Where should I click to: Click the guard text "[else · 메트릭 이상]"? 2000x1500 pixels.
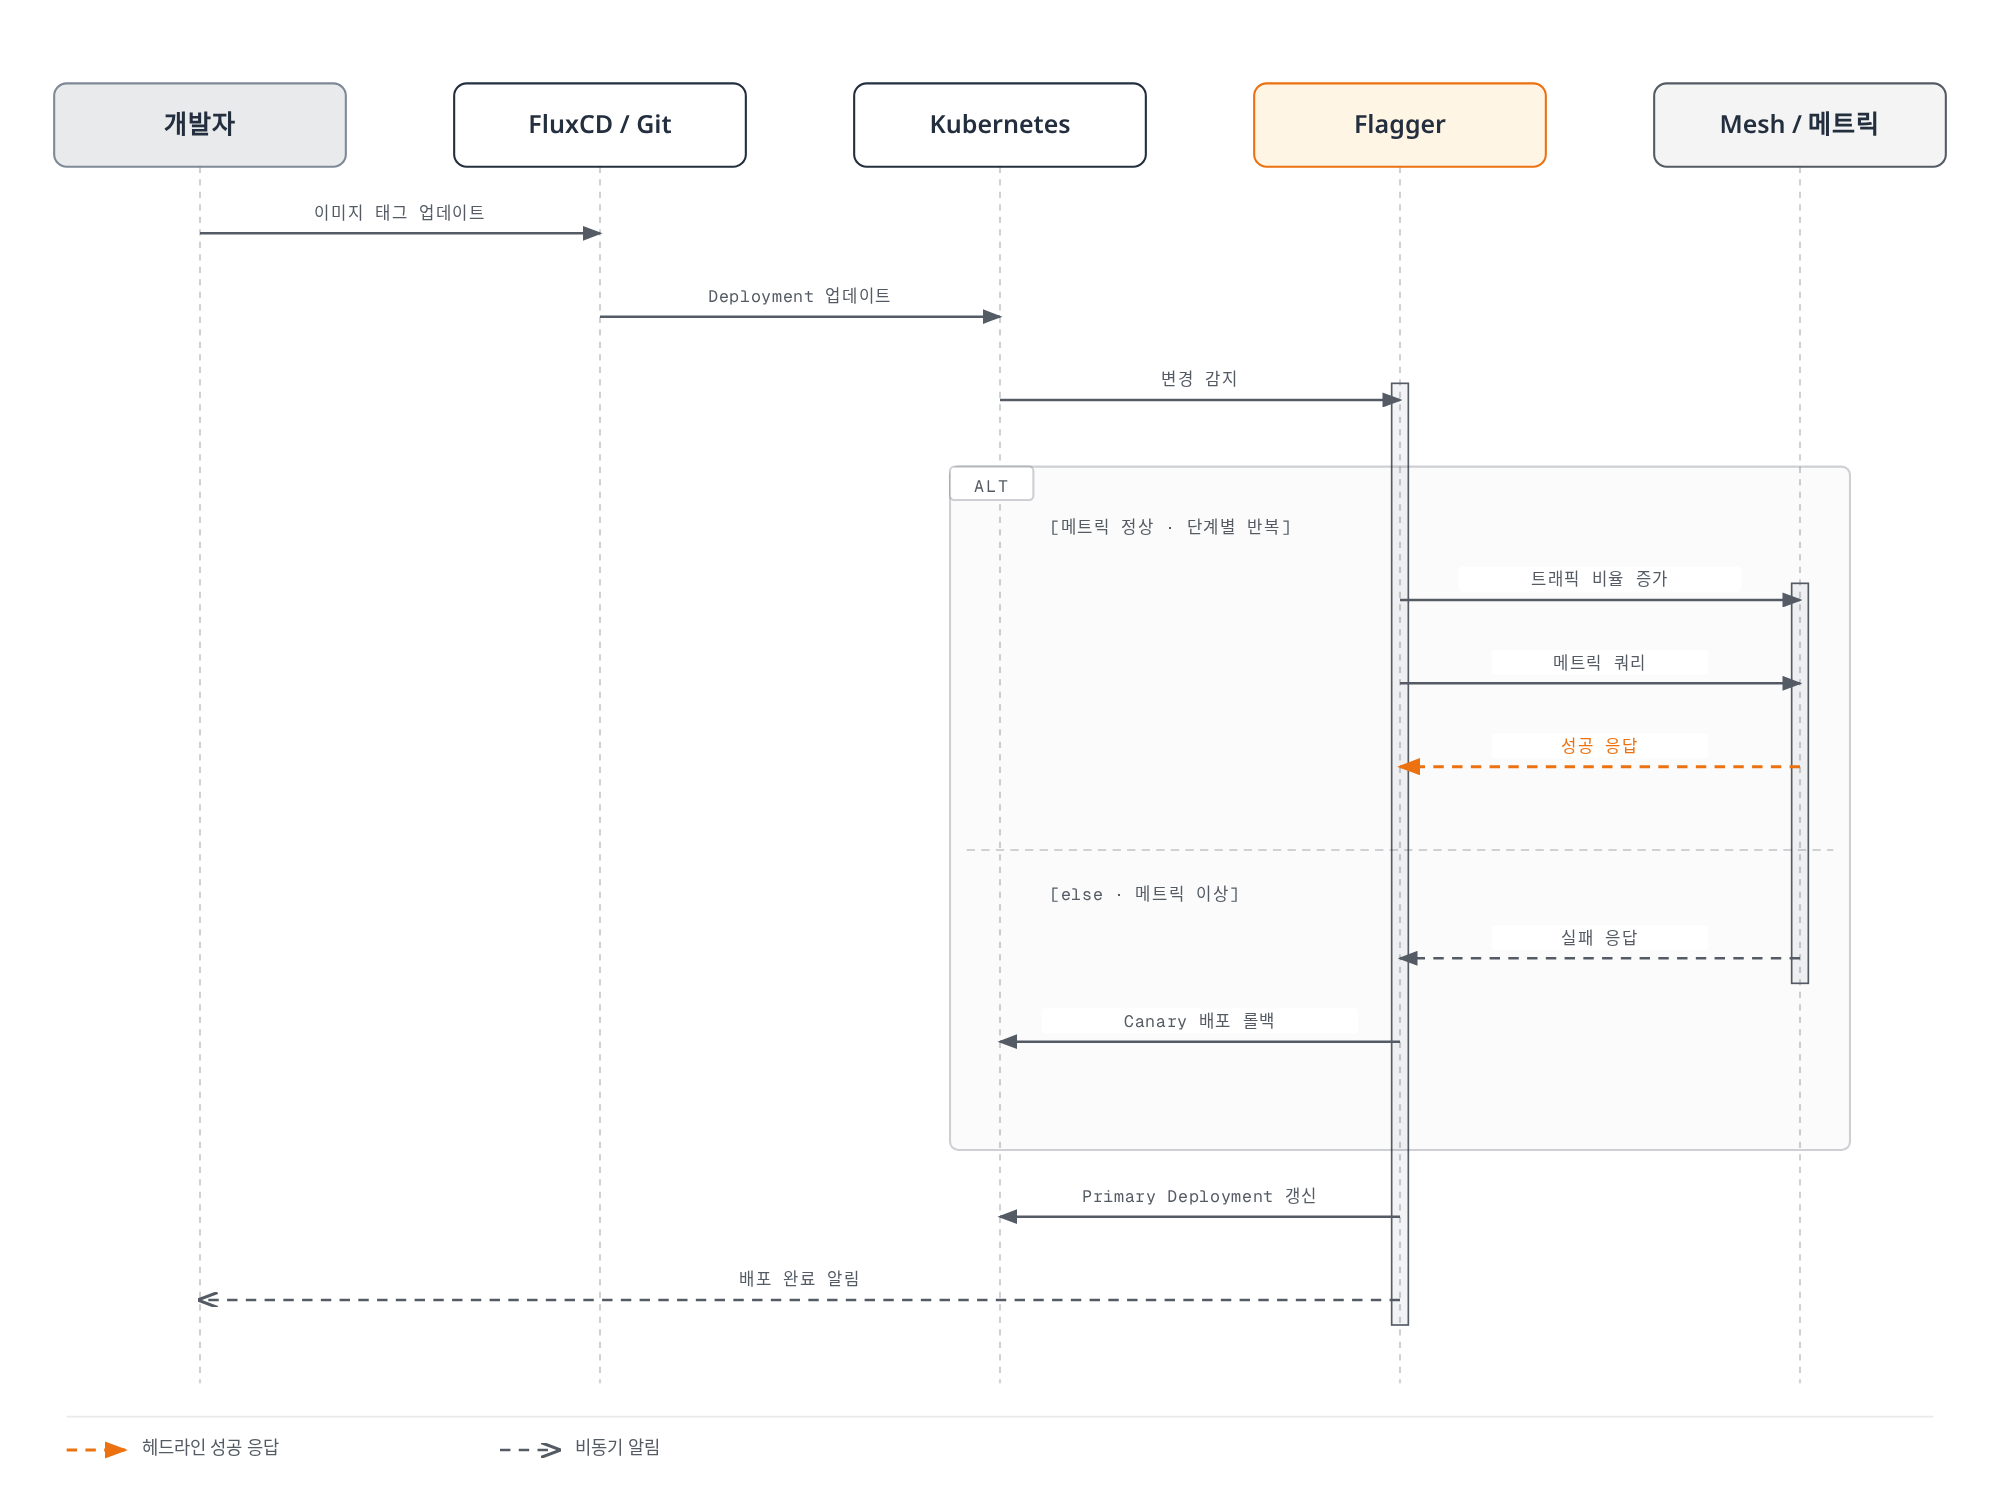click(x=1144, y=894)
